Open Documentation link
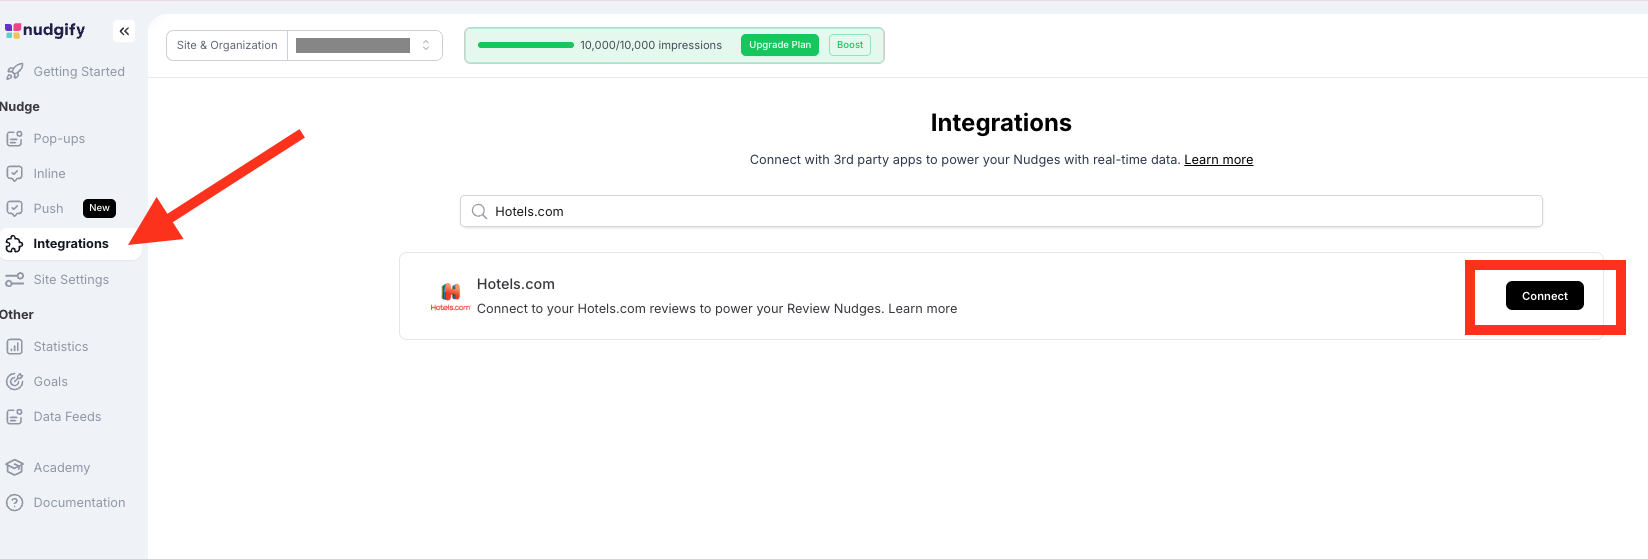Image resolution: width=1648 pixels, height=559 pixels. [79, 503]
